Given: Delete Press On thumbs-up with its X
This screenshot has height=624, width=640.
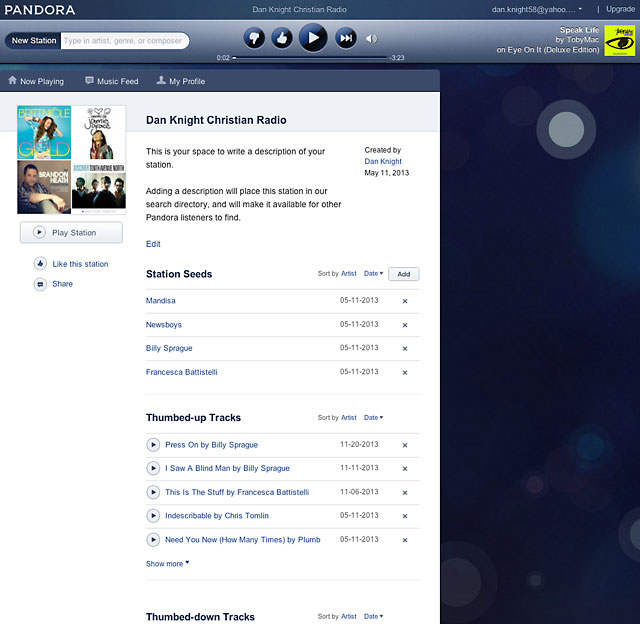Looking at the screenshot, I should (x=405, y=445).
